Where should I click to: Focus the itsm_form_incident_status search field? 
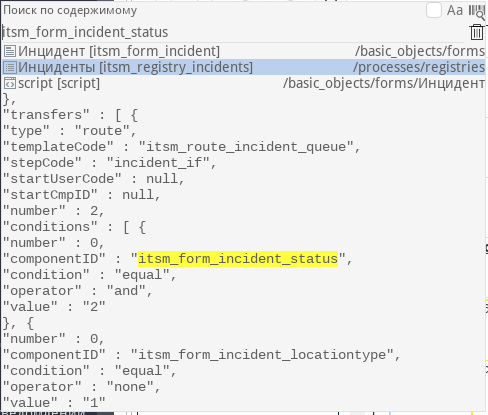[233, 32]
